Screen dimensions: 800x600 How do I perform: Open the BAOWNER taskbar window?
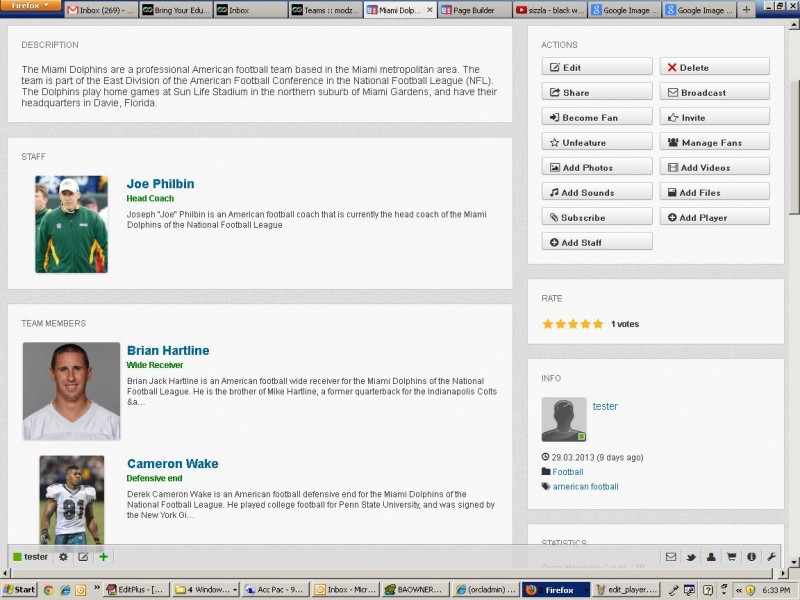coord(414,590)
